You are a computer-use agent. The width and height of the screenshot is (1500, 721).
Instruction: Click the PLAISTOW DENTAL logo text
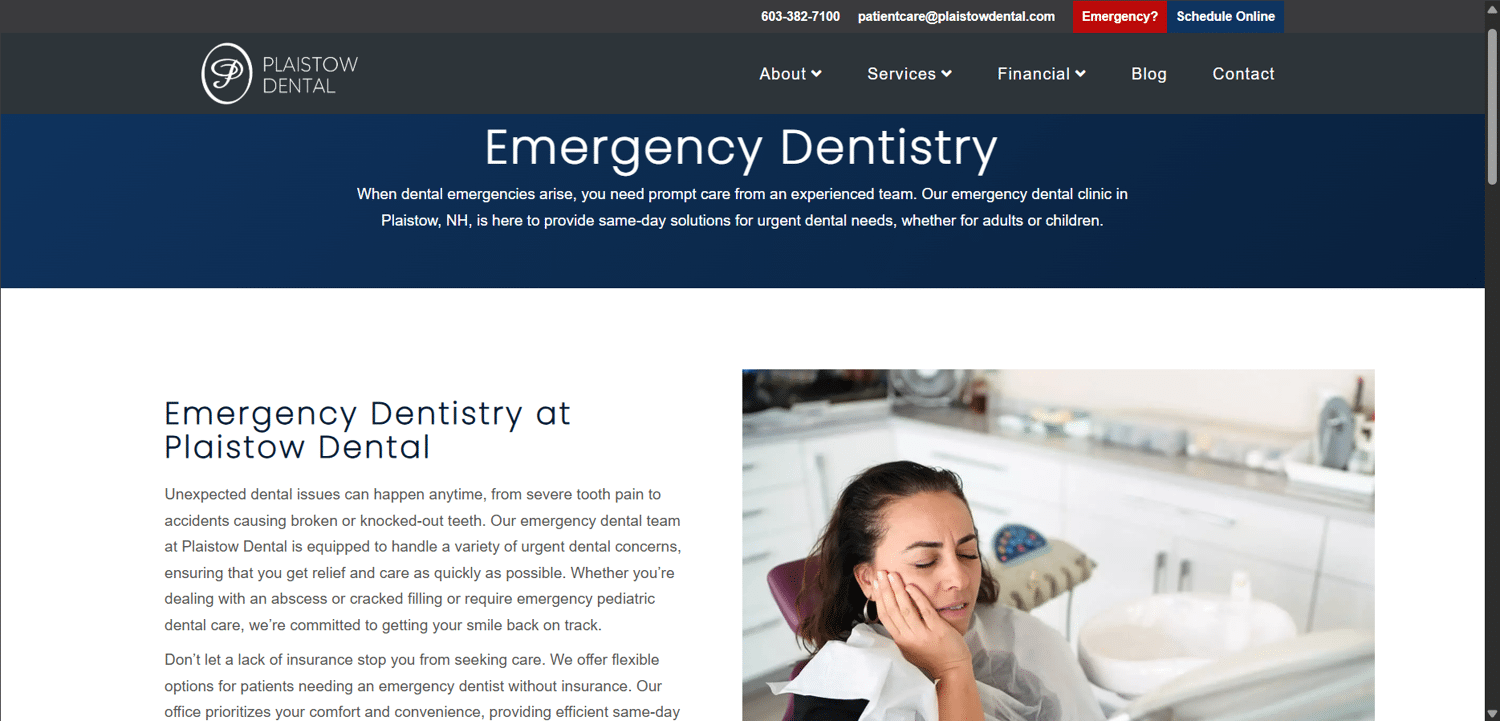click(310, 75)
